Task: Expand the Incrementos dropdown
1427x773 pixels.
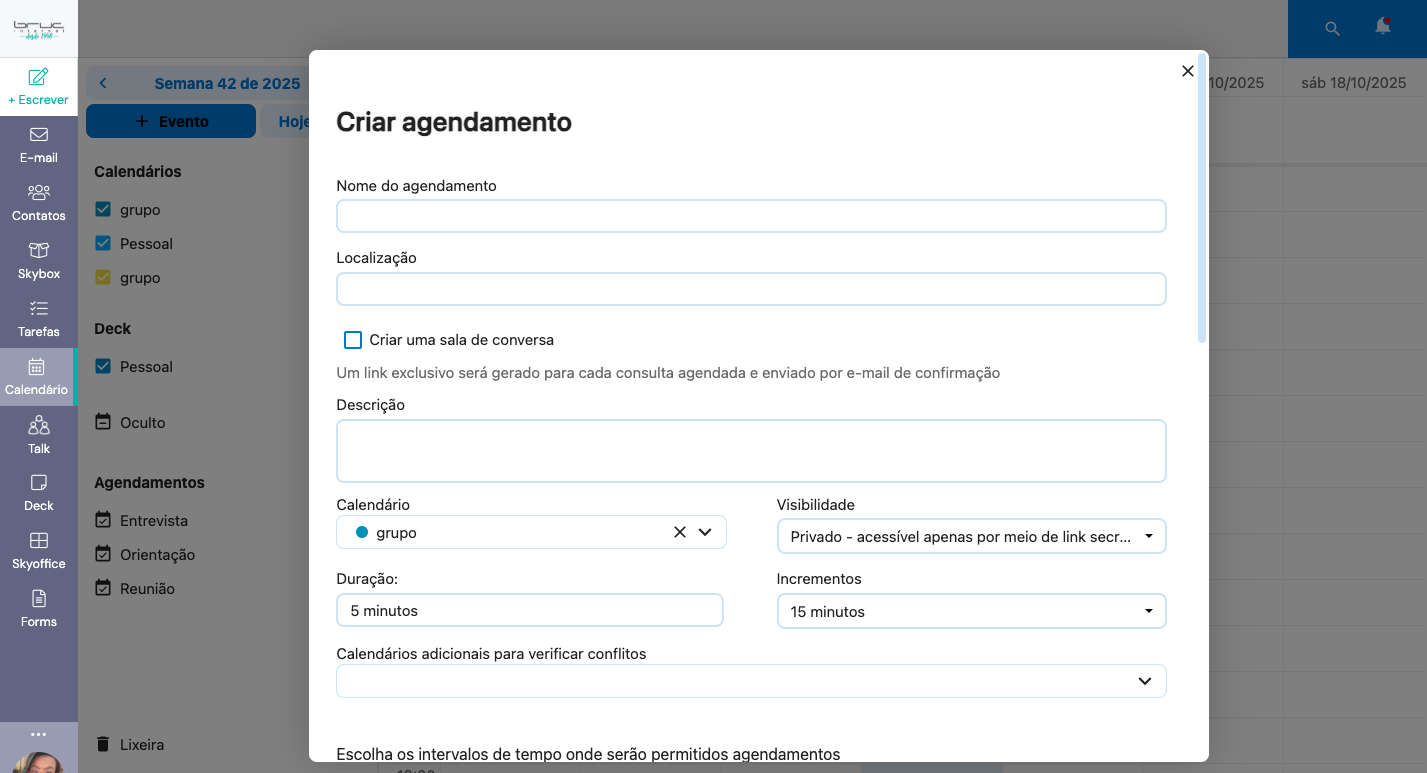Action: coord(971,611)
